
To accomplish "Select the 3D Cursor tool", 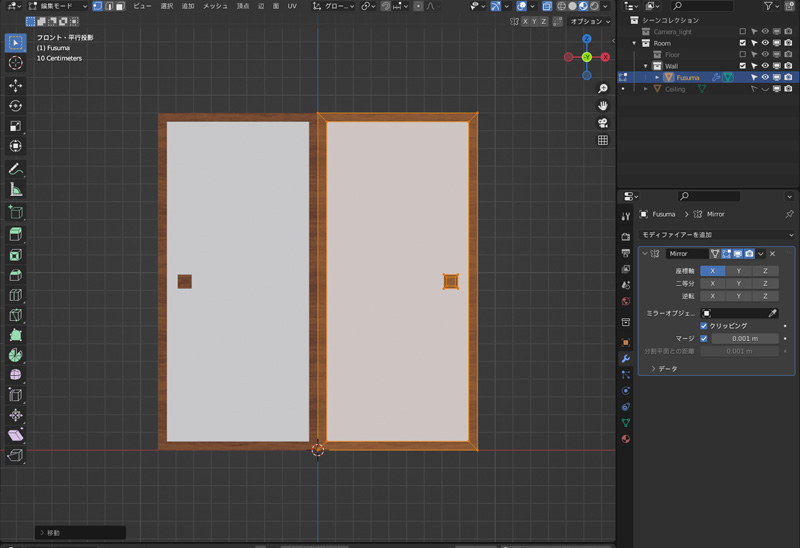I will click(15, 63).
